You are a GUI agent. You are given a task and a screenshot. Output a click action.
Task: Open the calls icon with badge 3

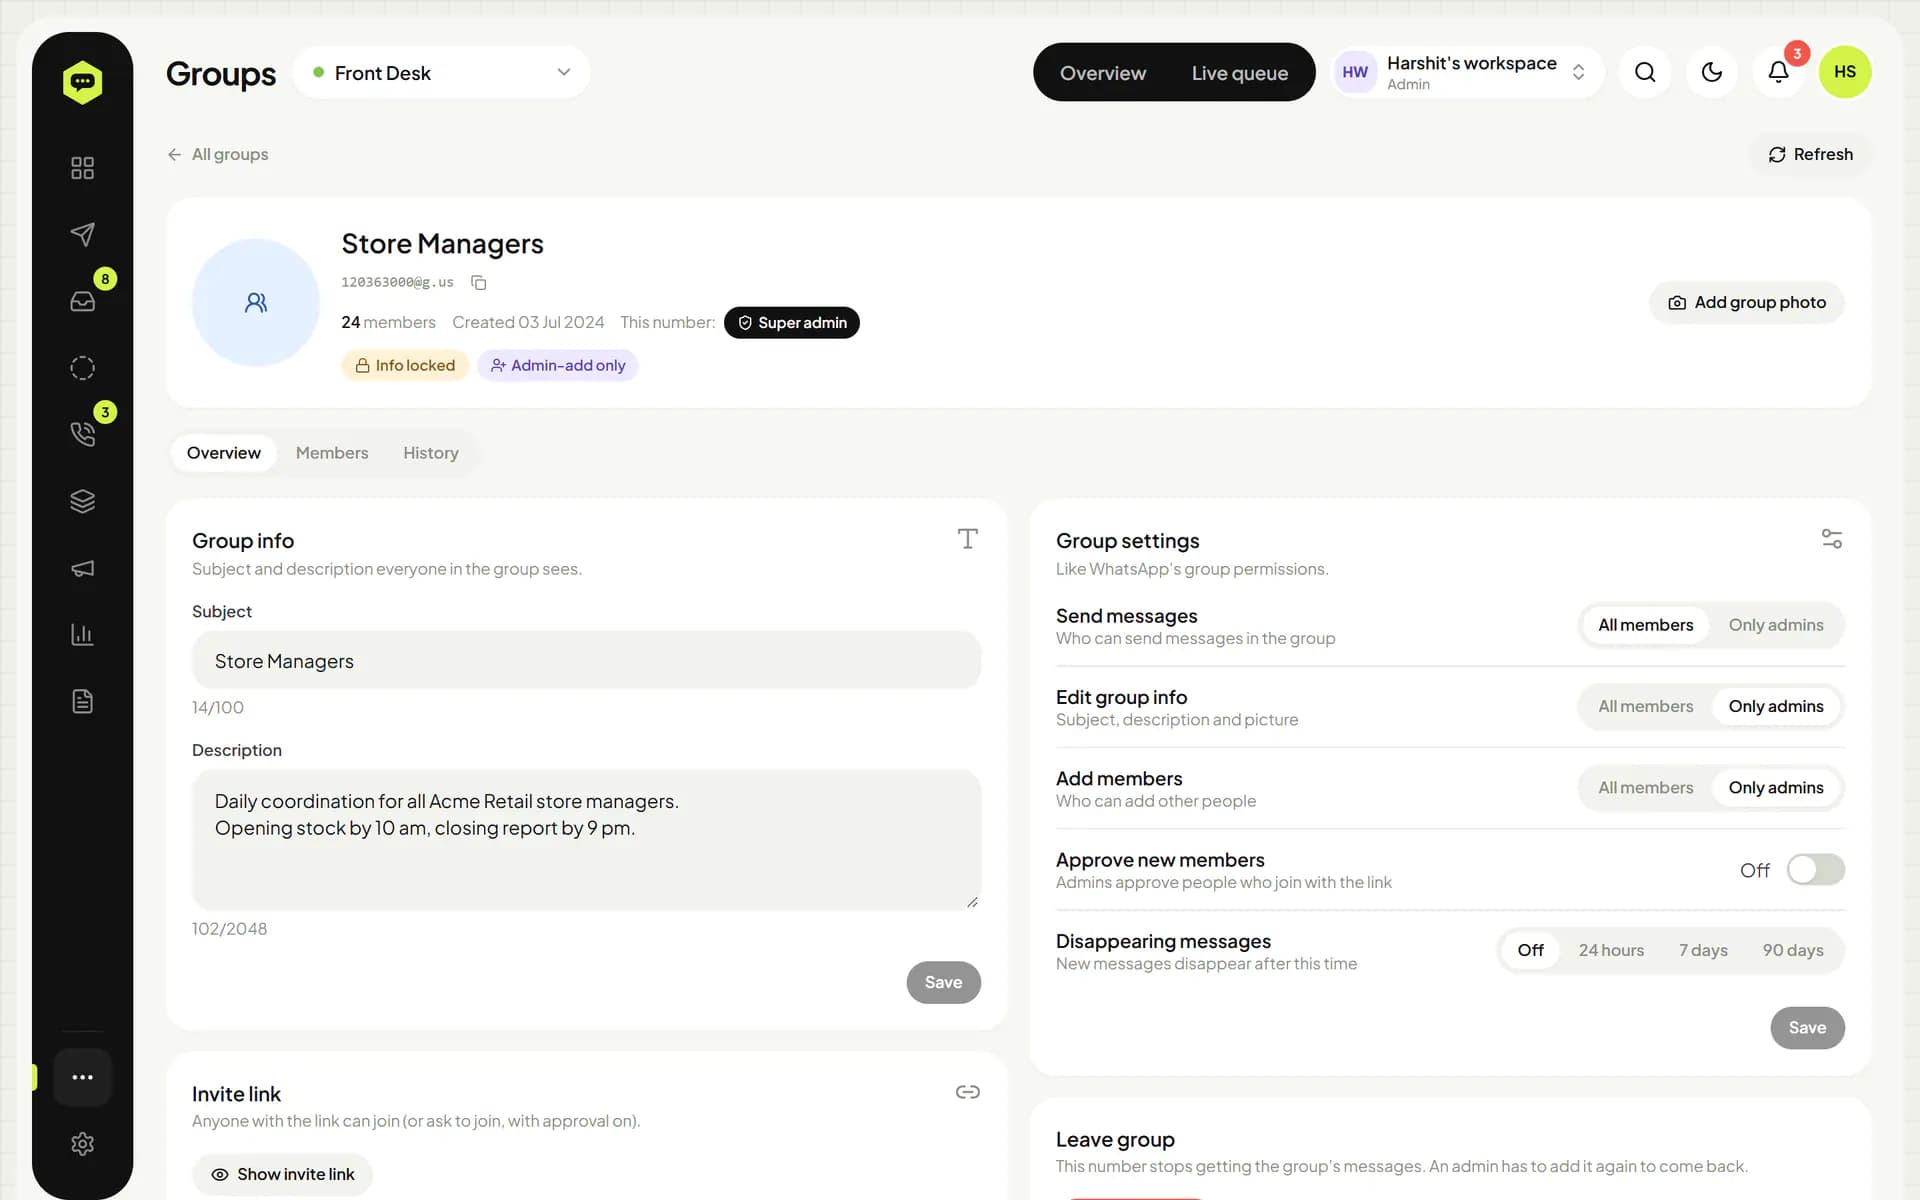82,434
